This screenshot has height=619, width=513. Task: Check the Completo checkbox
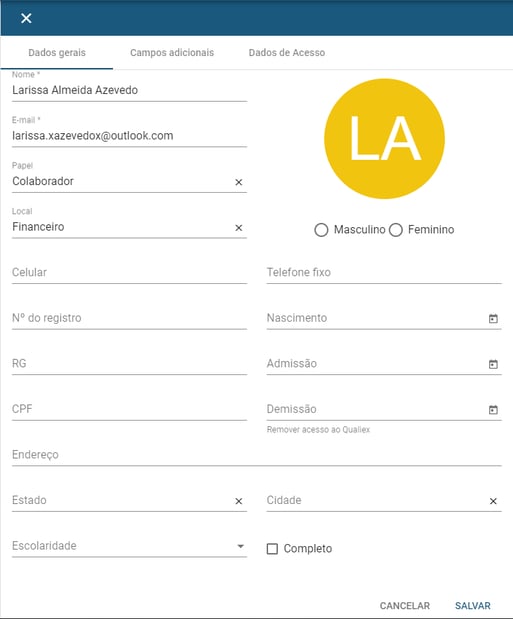tap(272, 549)
